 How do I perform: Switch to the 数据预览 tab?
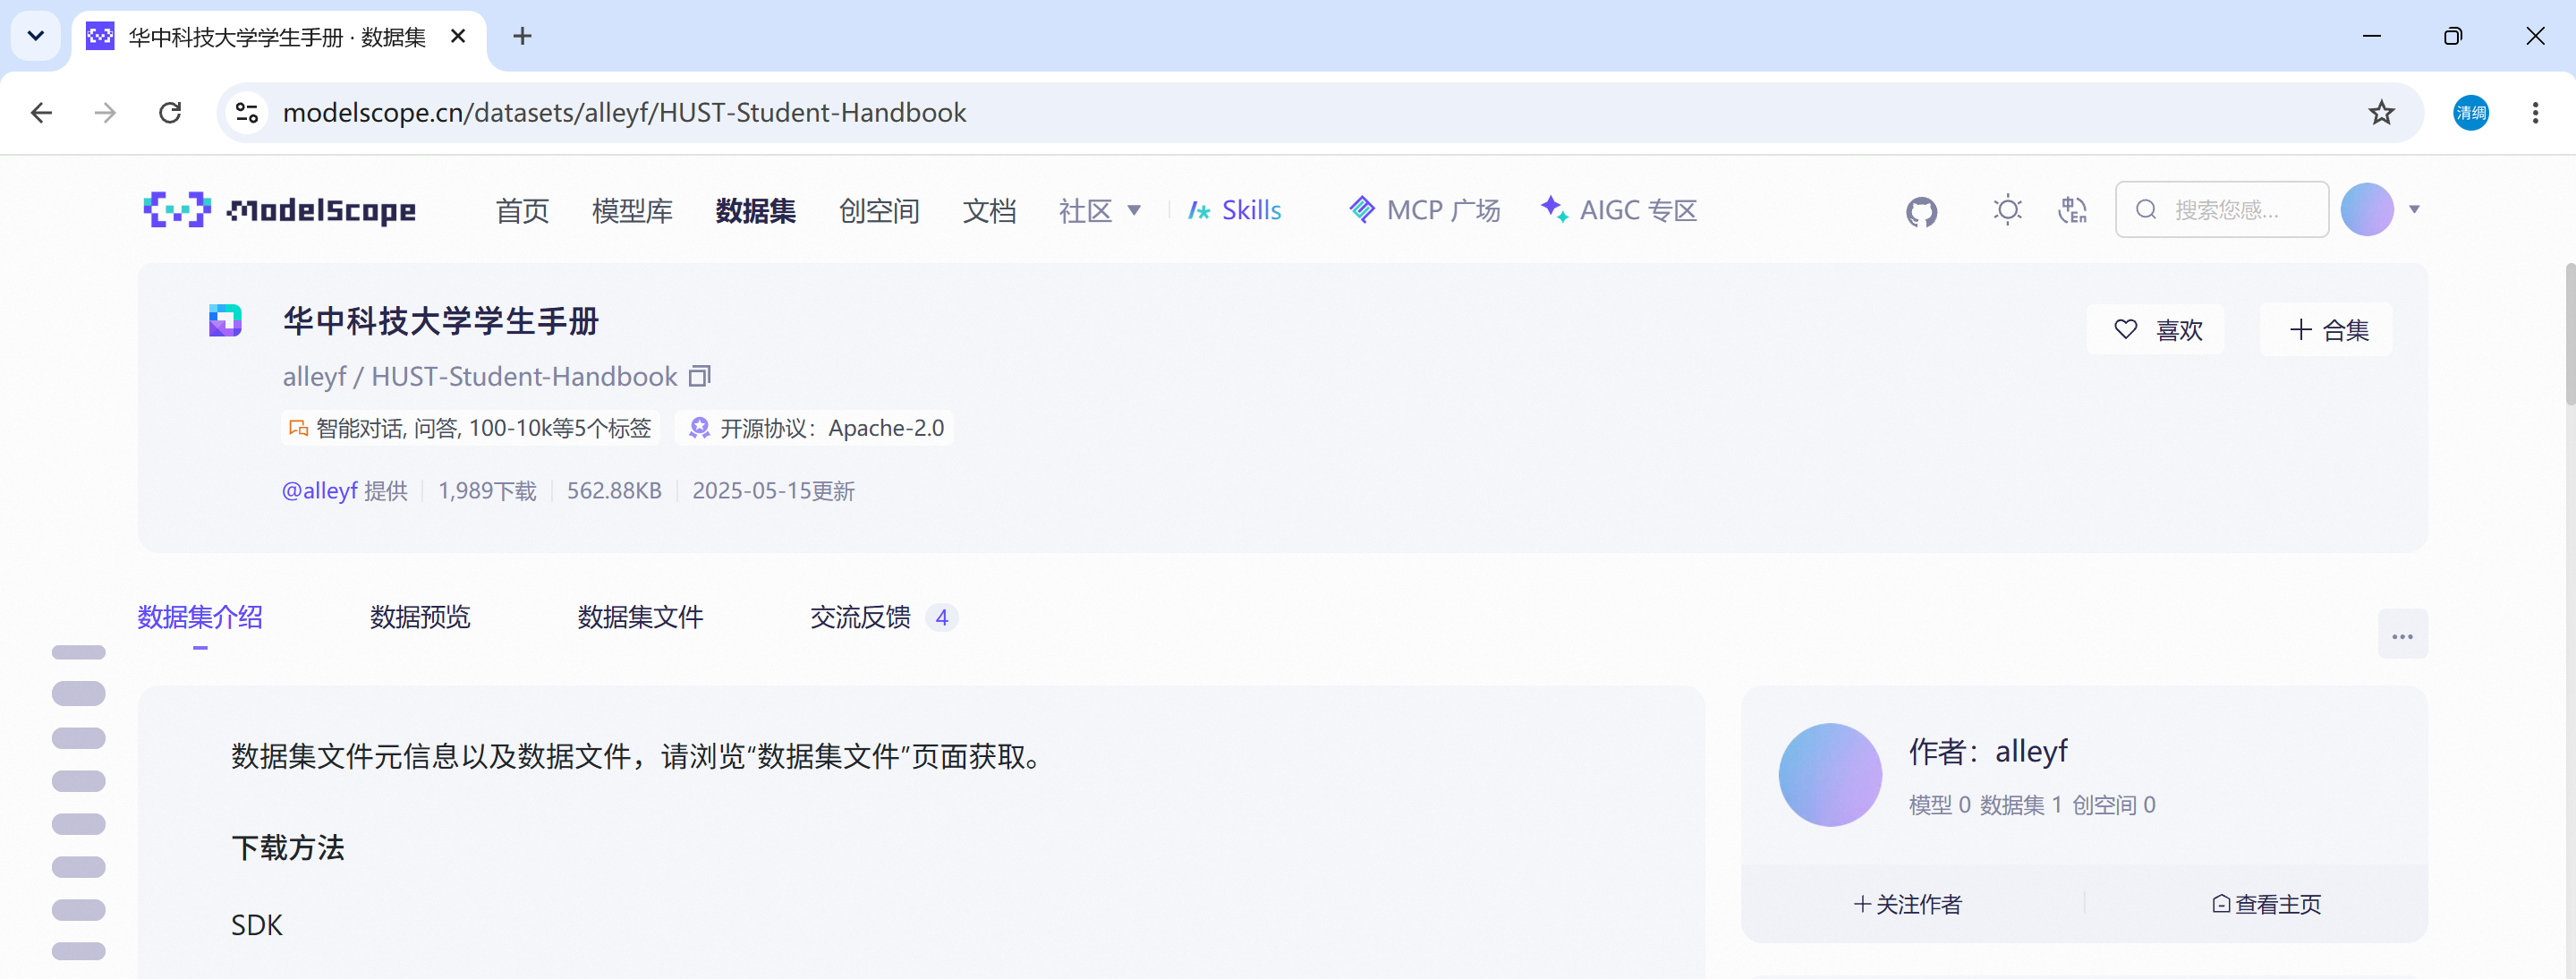coord(420,617)
